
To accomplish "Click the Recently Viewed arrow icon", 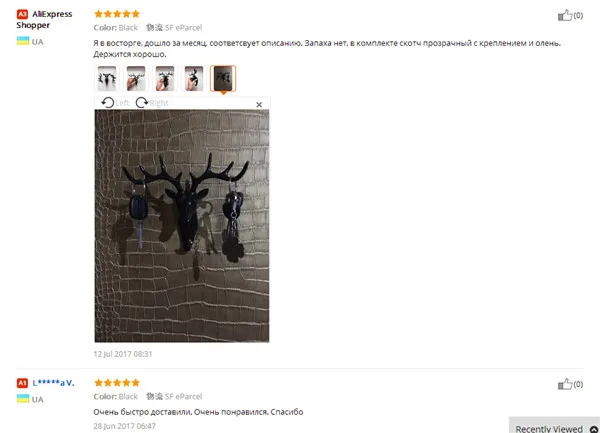I will point(593,429).
